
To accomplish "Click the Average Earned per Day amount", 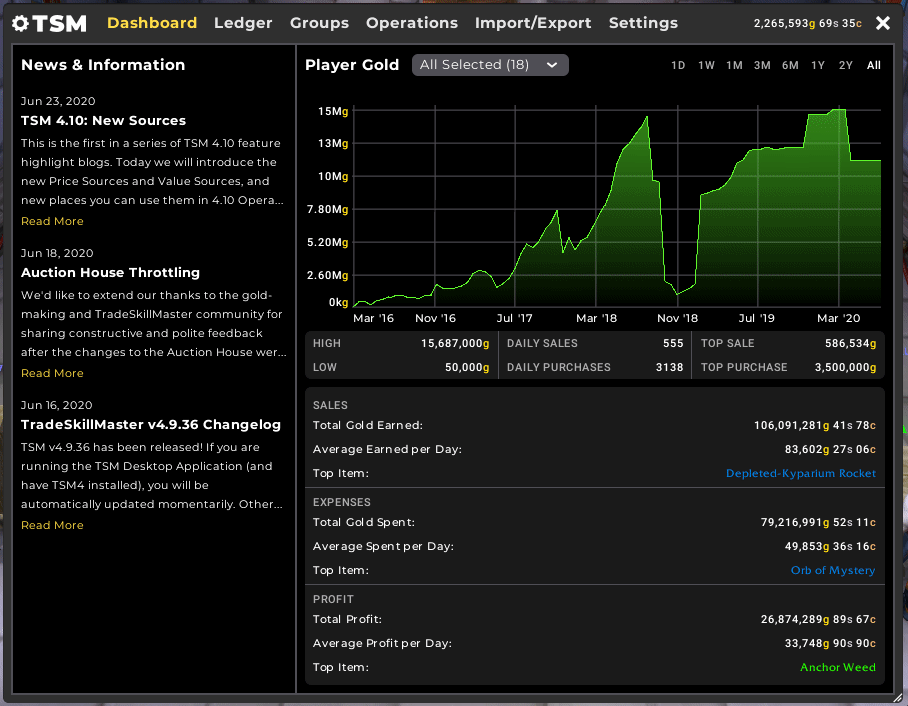I will [x=830, y=449].
